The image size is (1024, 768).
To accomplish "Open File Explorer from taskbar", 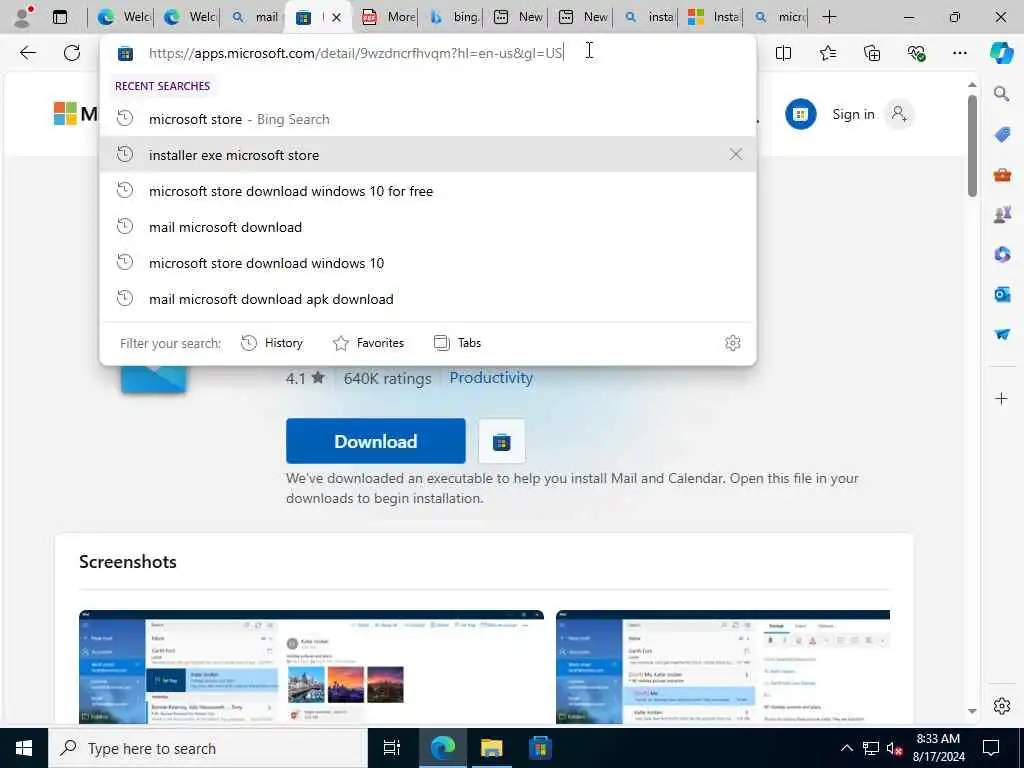I will coord(491,748).
